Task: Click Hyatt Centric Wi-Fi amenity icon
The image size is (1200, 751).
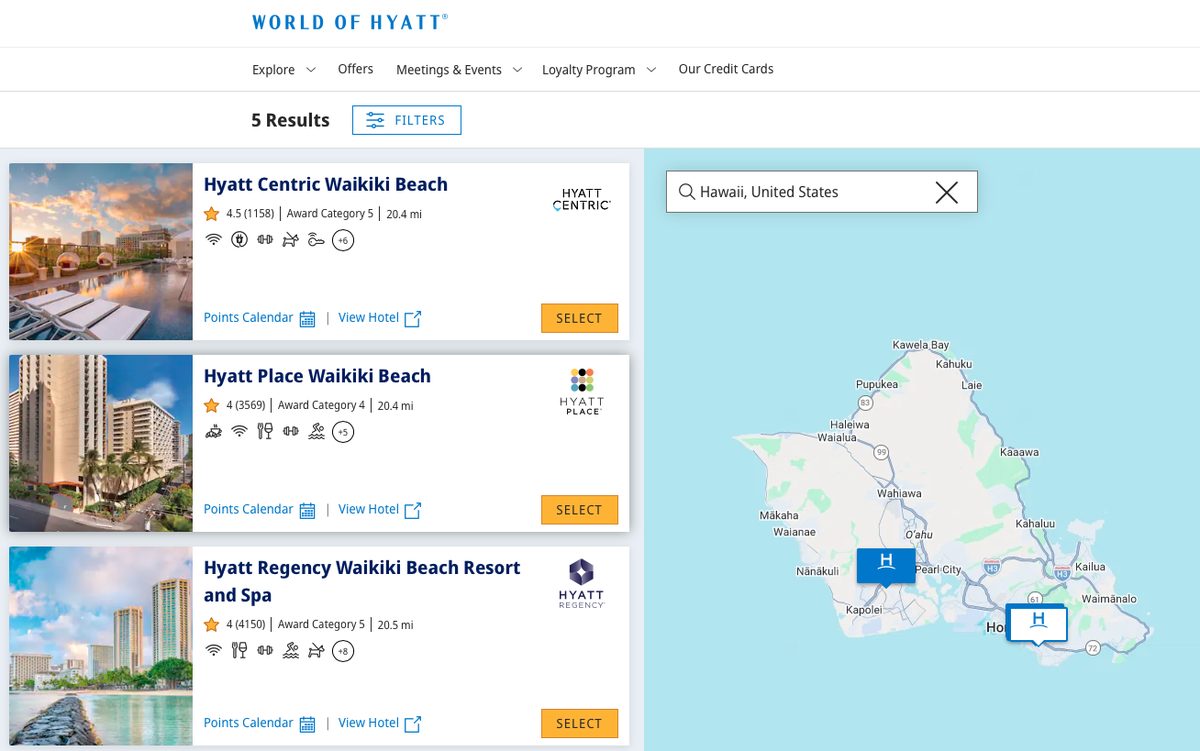Action: pyautogui.click(x=213, y=240)
